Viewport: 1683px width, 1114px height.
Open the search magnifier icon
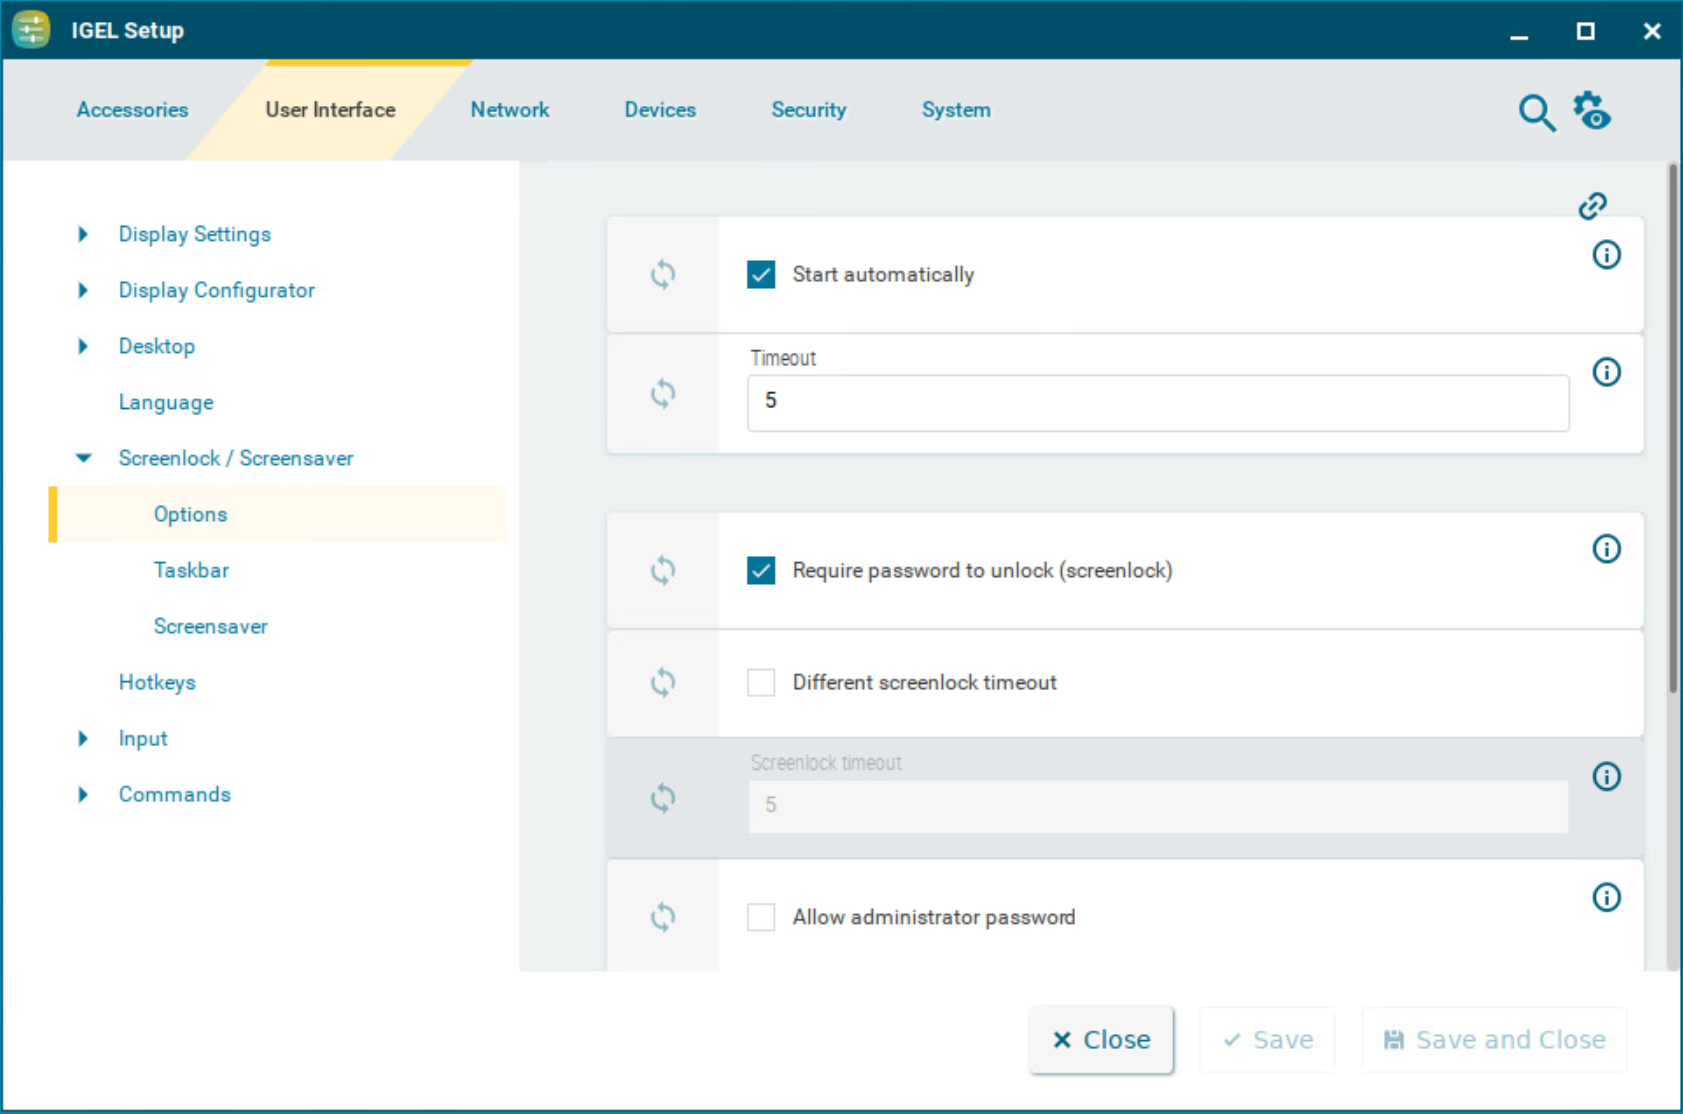pos(1536,113)
